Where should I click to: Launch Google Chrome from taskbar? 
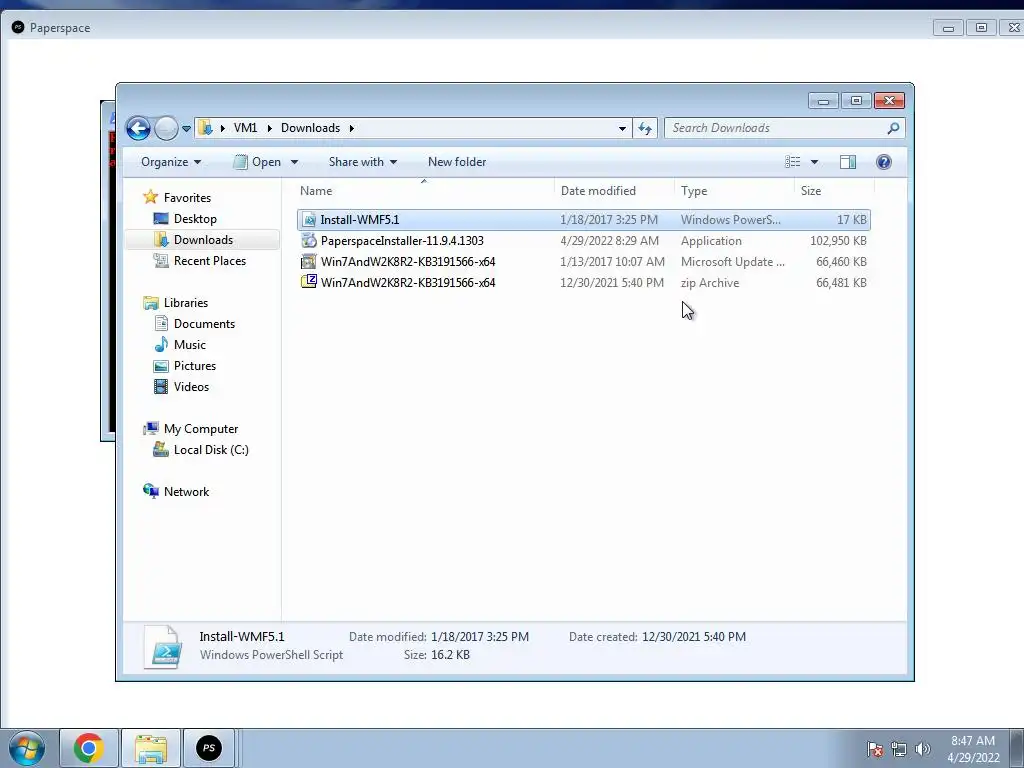(89, 748)
